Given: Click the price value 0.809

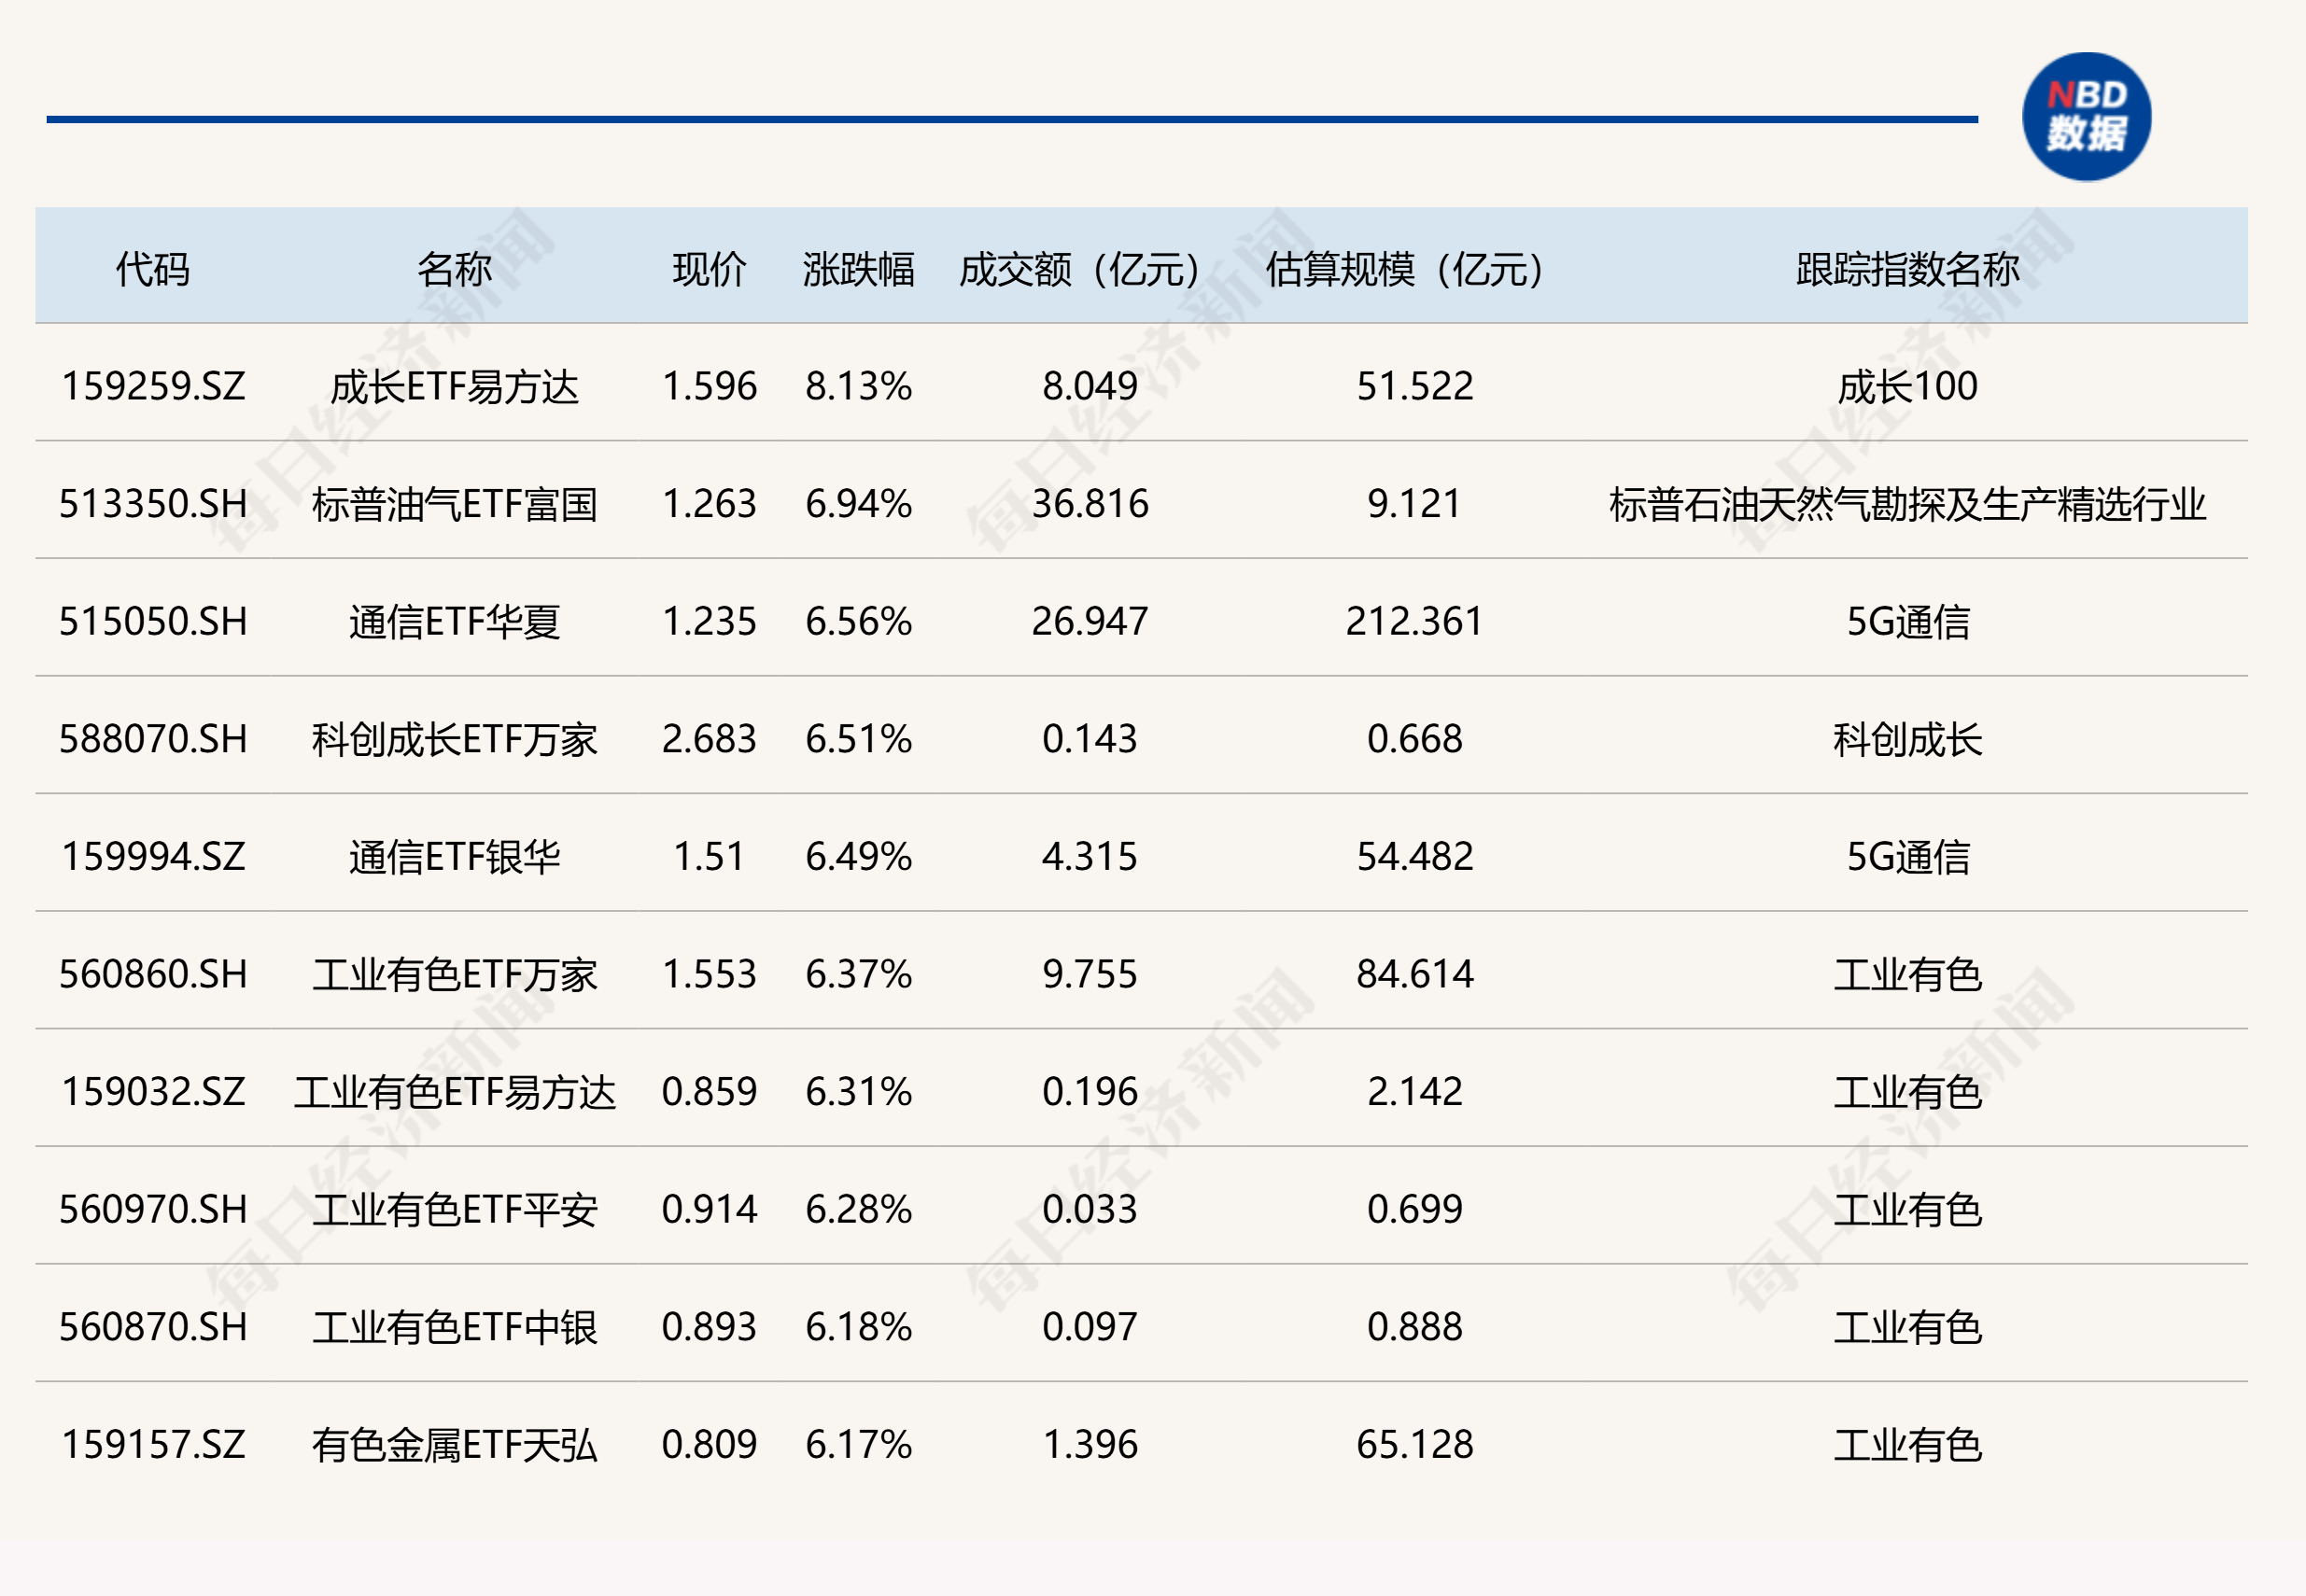Looking at the screenshot, I should click(709, 1445).
